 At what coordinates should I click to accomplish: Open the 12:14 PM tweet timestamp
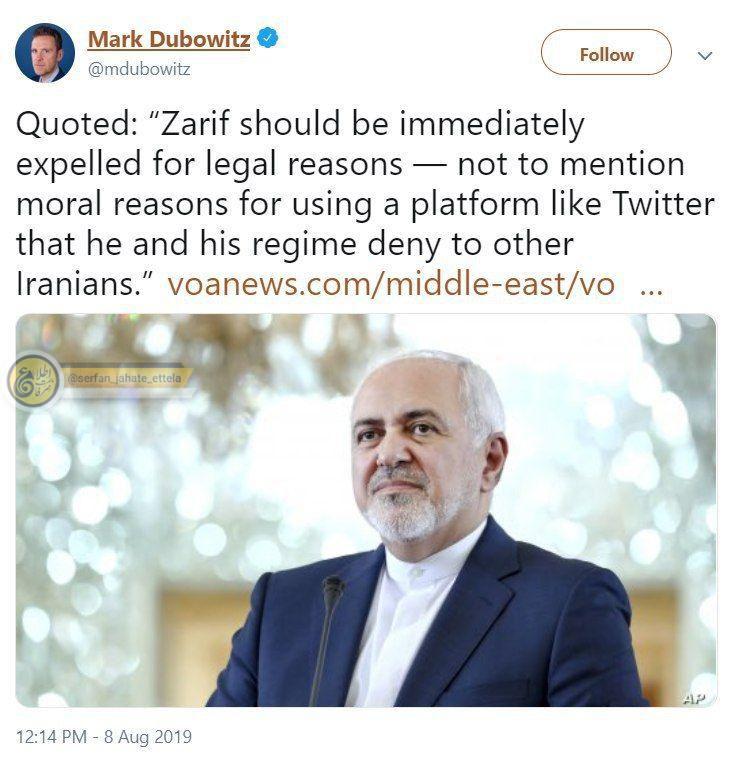click(x=51, y=736)
